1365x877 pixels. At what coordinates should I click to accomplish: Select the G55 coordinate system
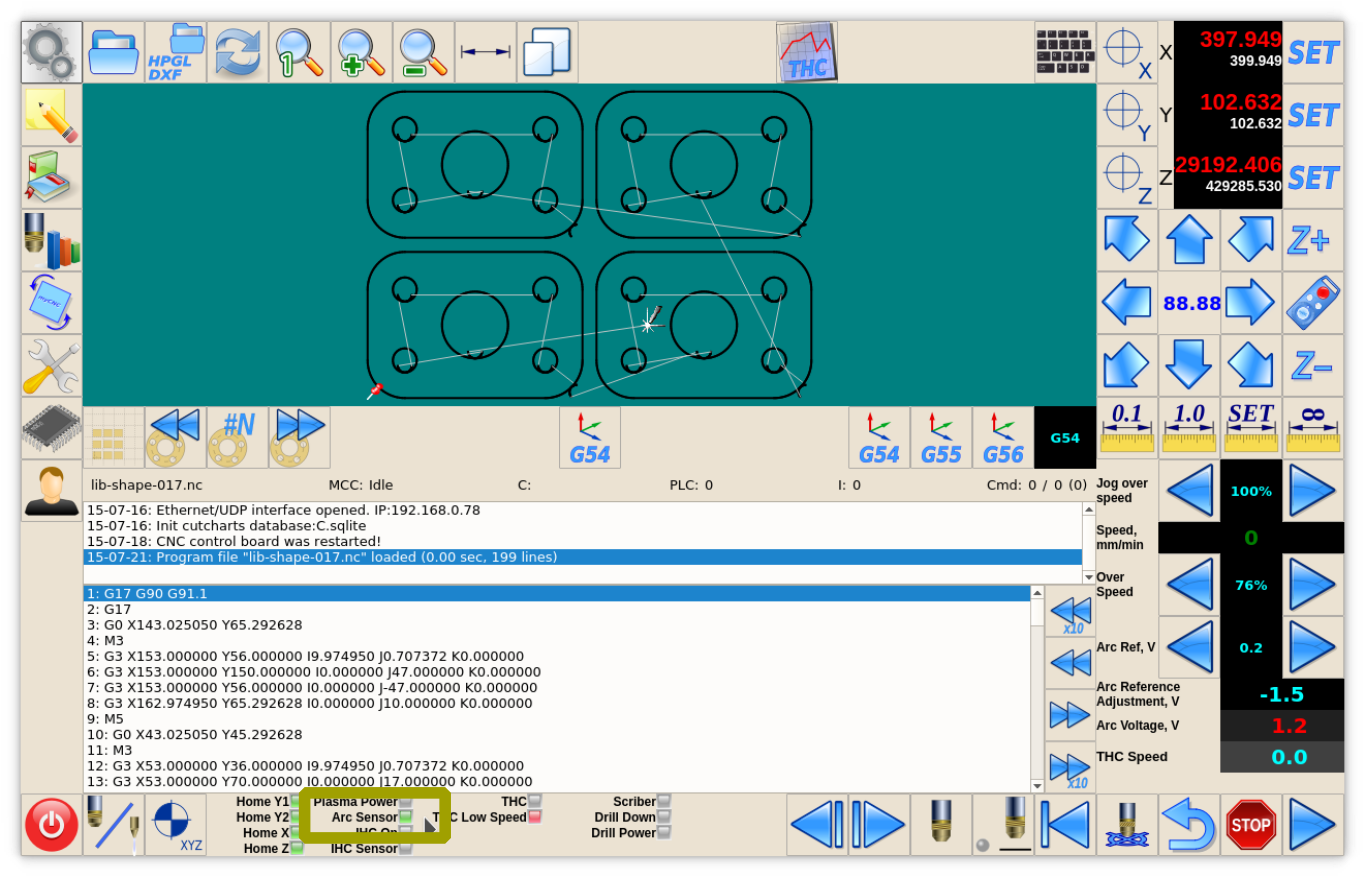point(941,438)
